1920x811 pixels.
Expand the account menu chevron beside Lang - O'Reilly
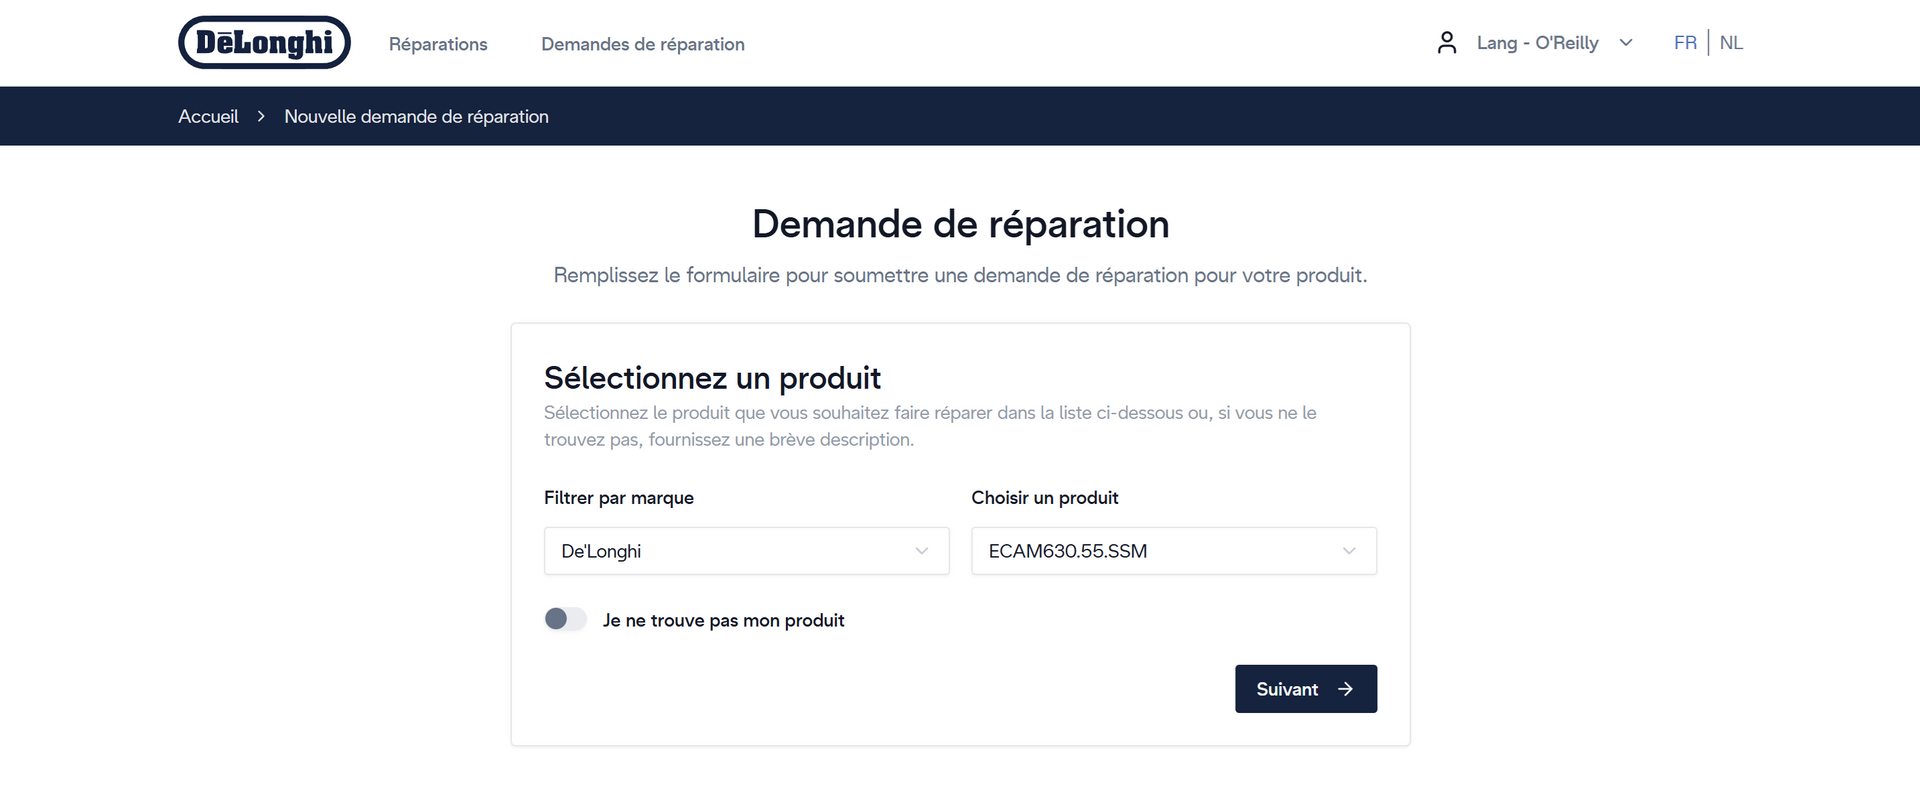pyautogui.click(x=1626, y=43)
